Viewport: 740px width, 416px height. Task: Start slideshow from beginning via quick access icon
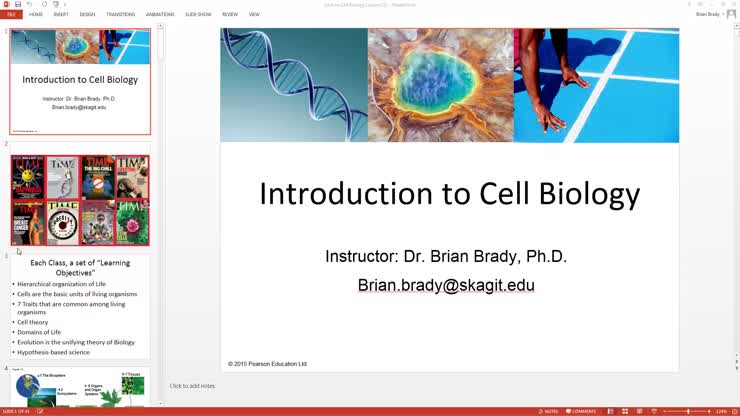pos(56,4)
